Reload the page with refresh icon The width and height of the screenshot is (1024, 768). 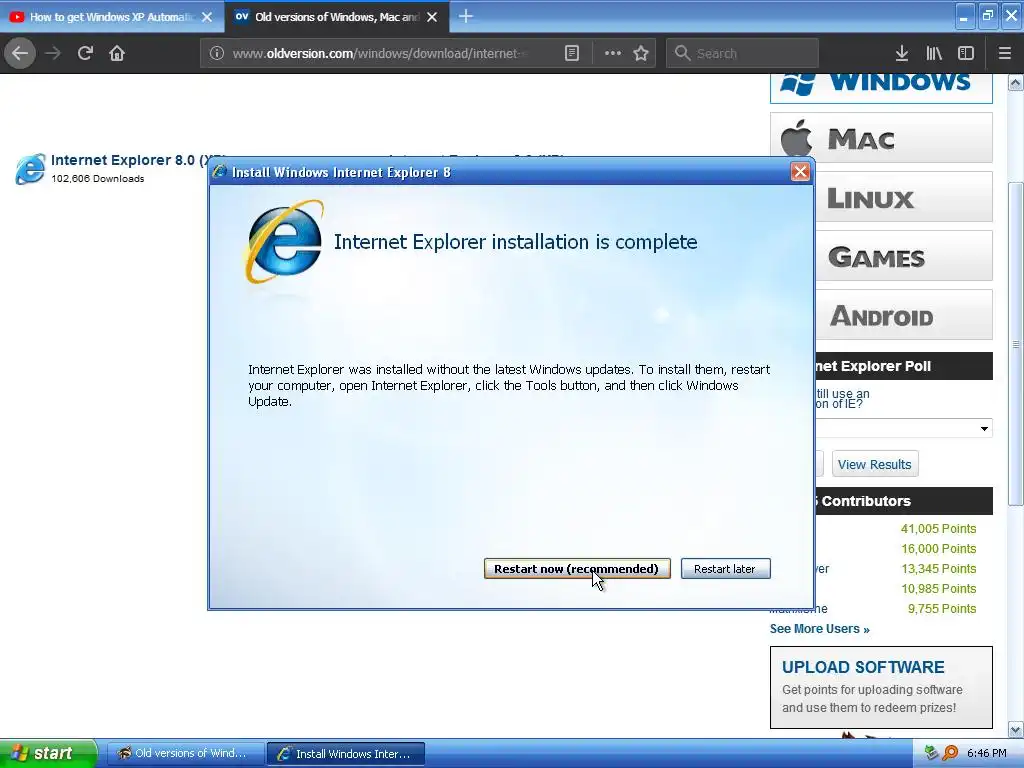[85, 53]
